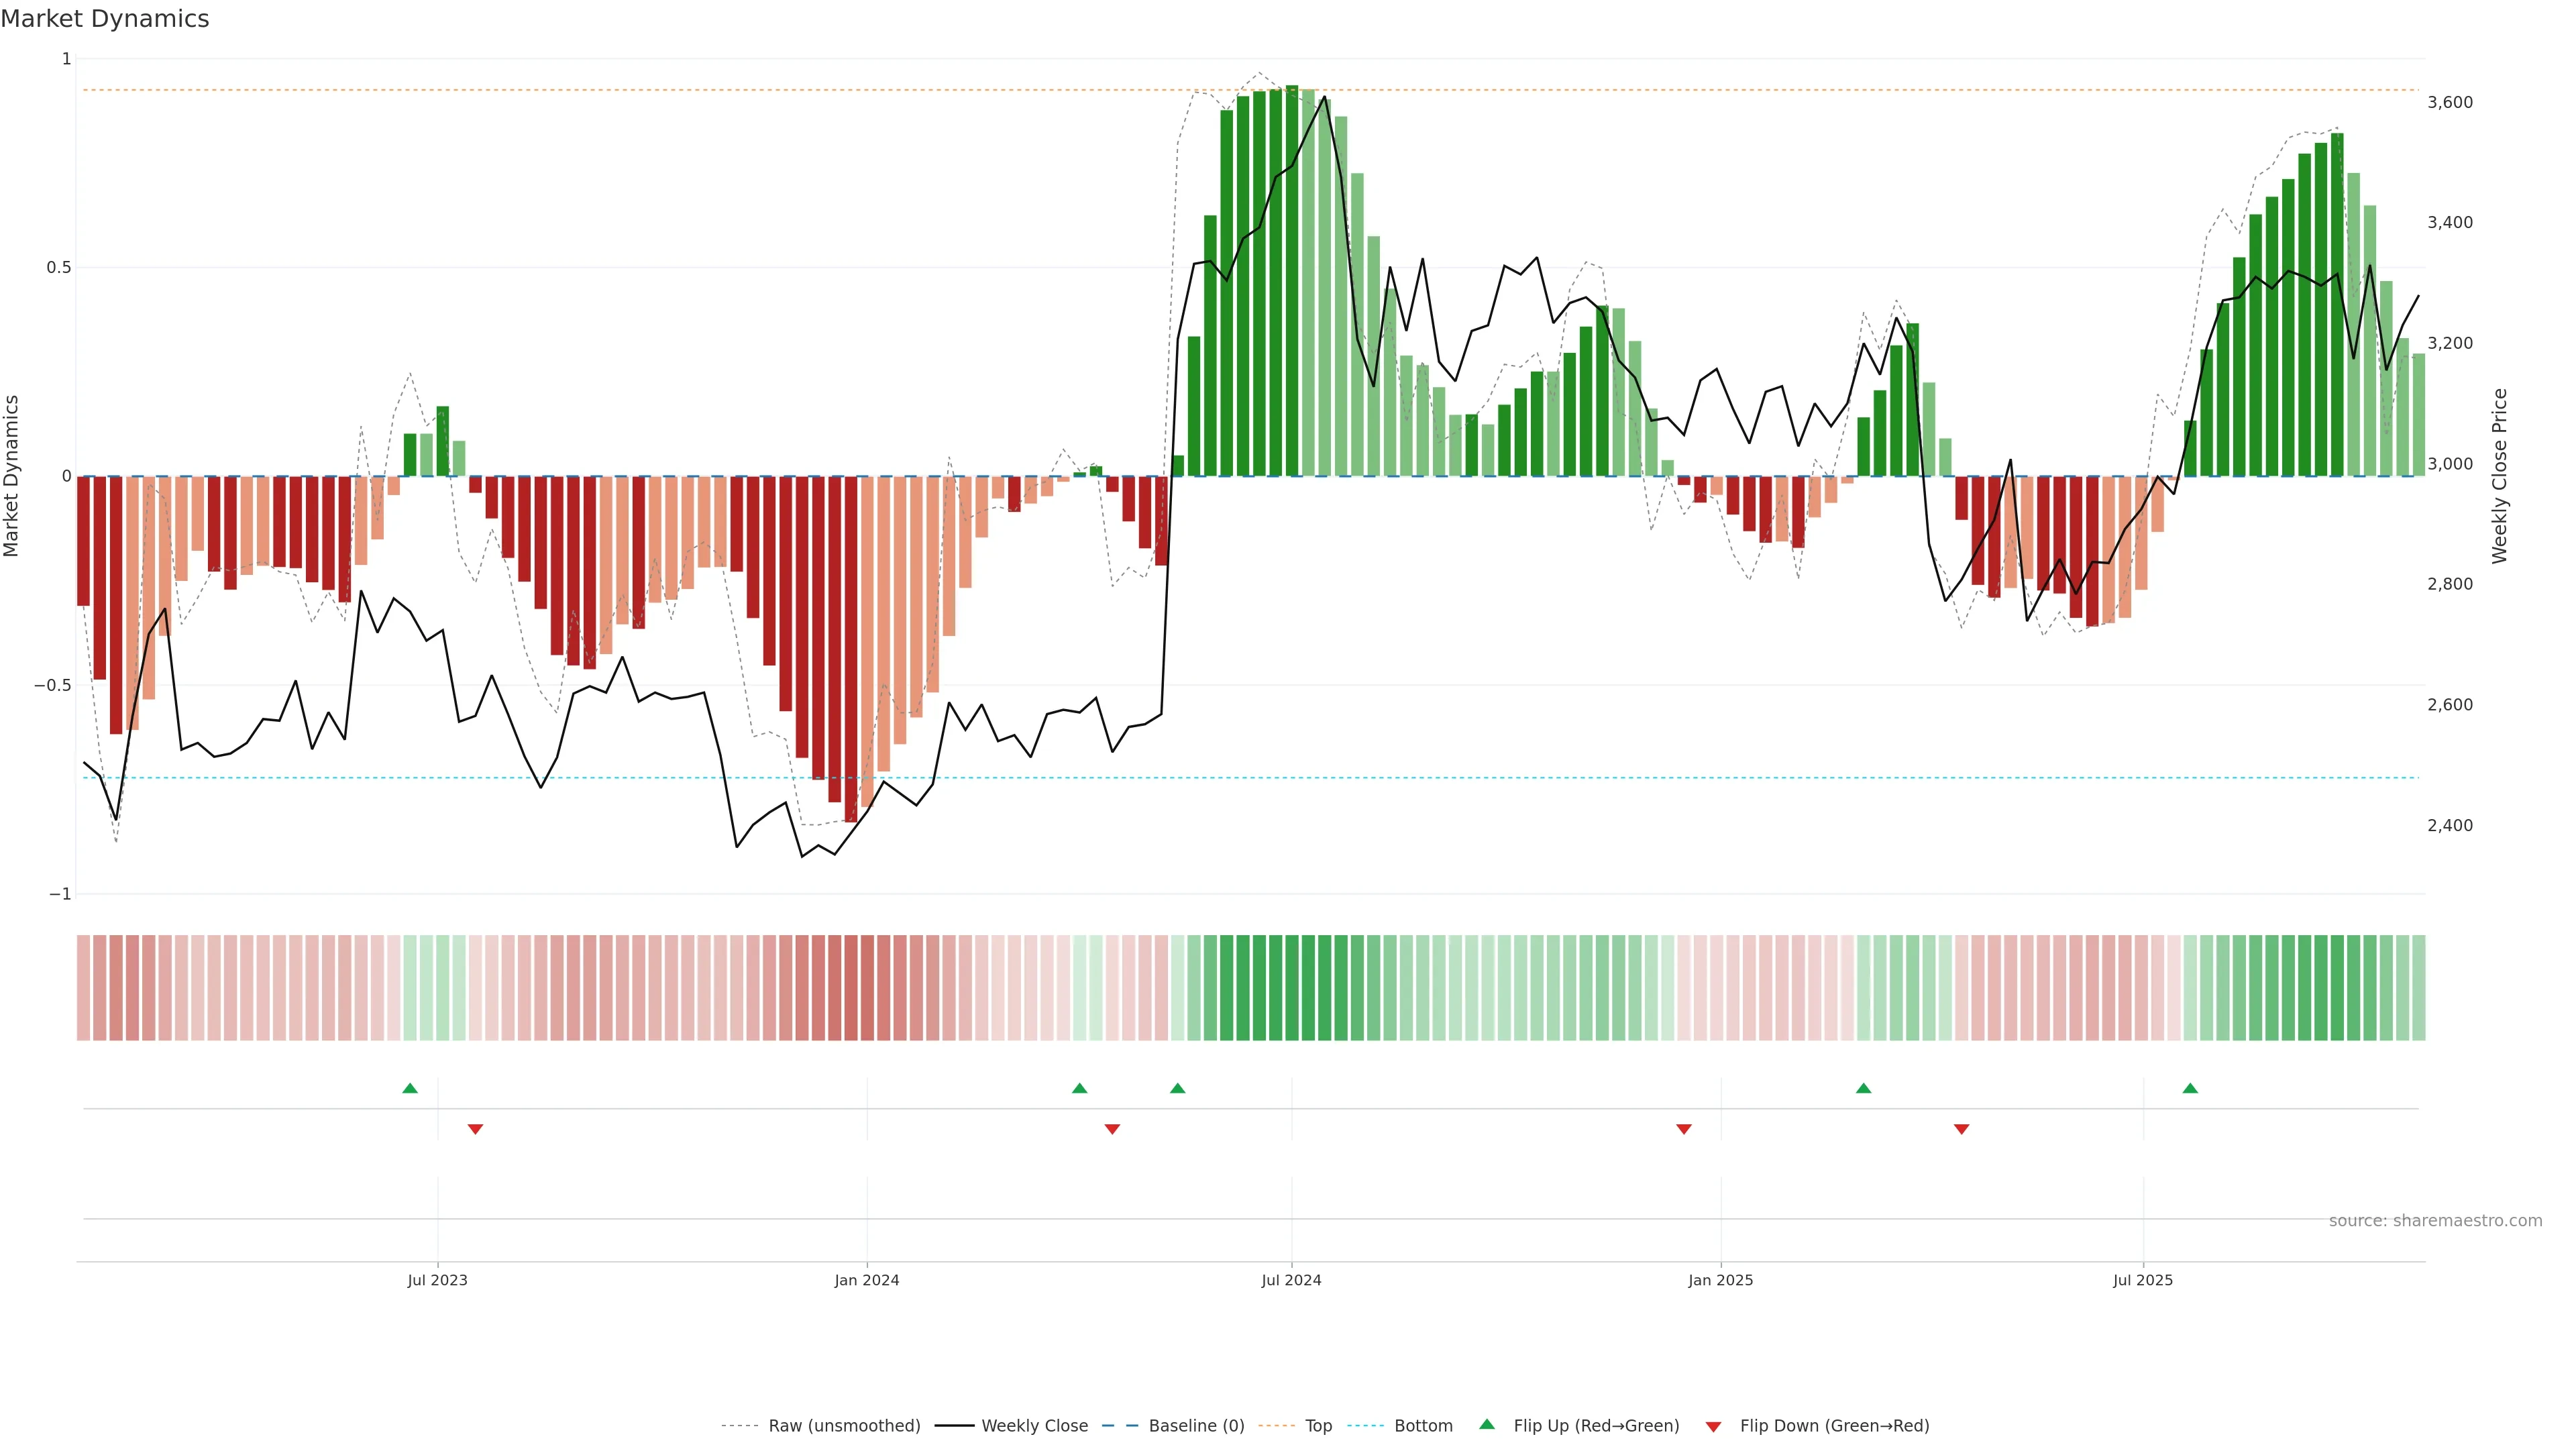The height and width of the screenshot is (1449, 2576).
Task: Click the 3,600 price axis tick label
Action: (2450, 102)
